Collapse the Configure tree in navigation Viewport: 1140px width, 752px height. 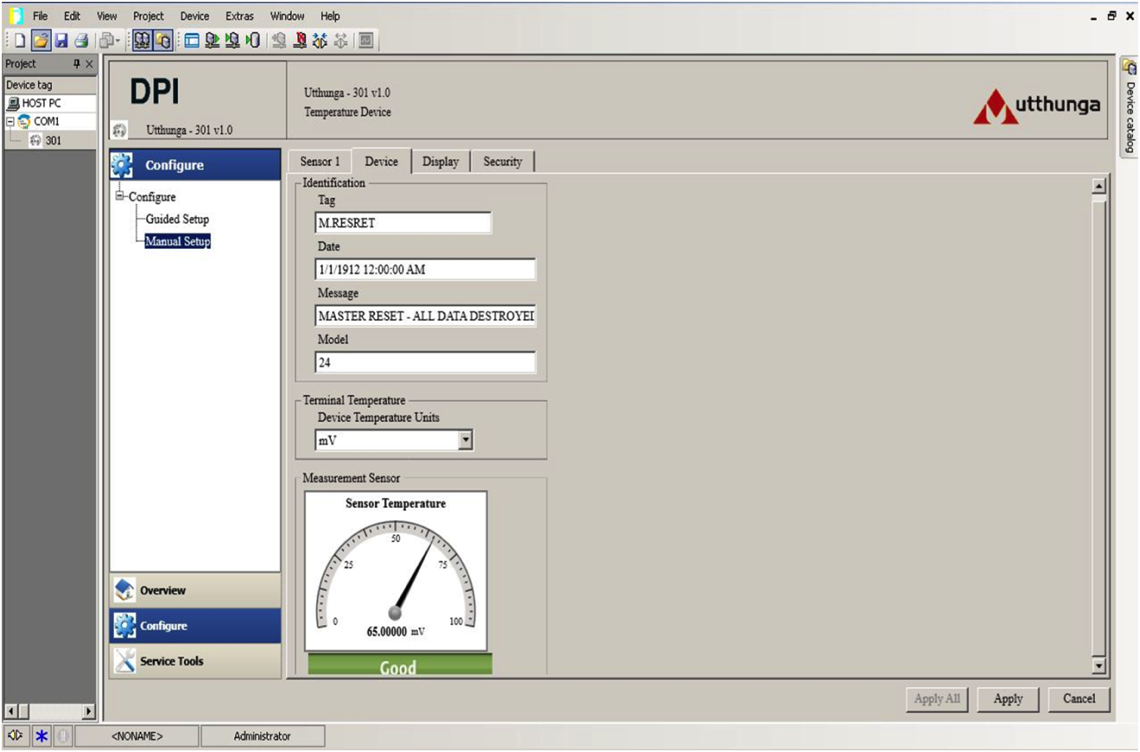point(121,196)
